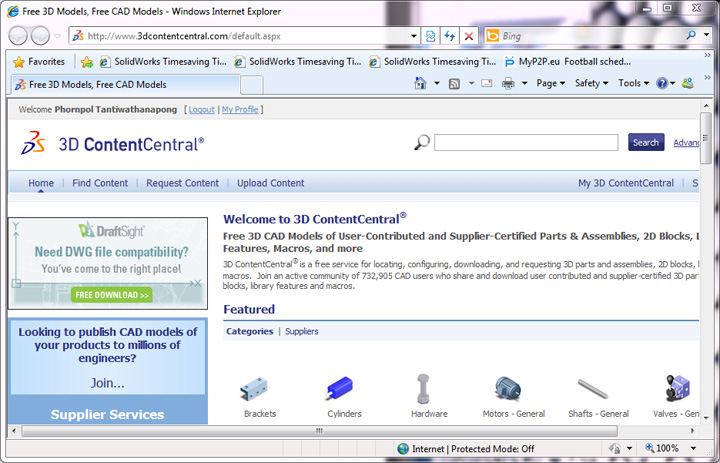Viewport: 720px width, 463px height.
Task: Switch to the Suppliers featured tab
Action: [x=301, y=331]
